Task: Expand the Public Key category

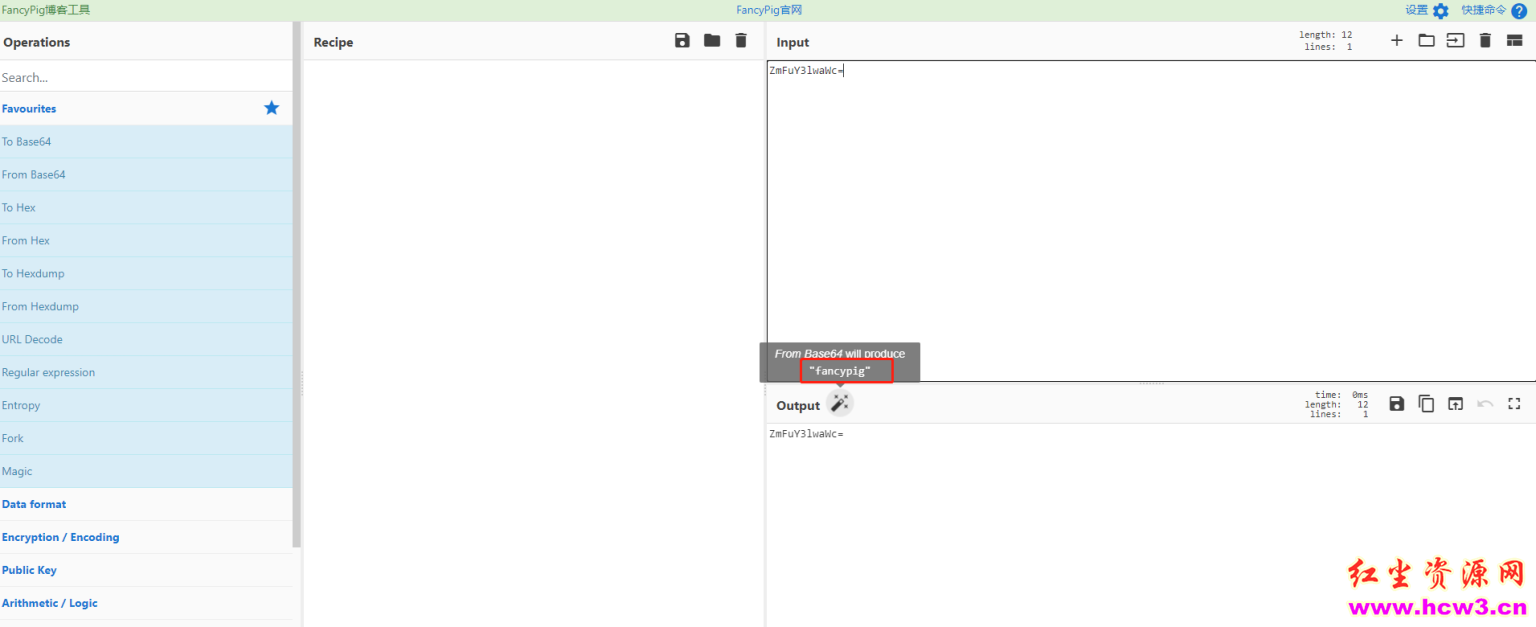Action: (x=146, y=570)
